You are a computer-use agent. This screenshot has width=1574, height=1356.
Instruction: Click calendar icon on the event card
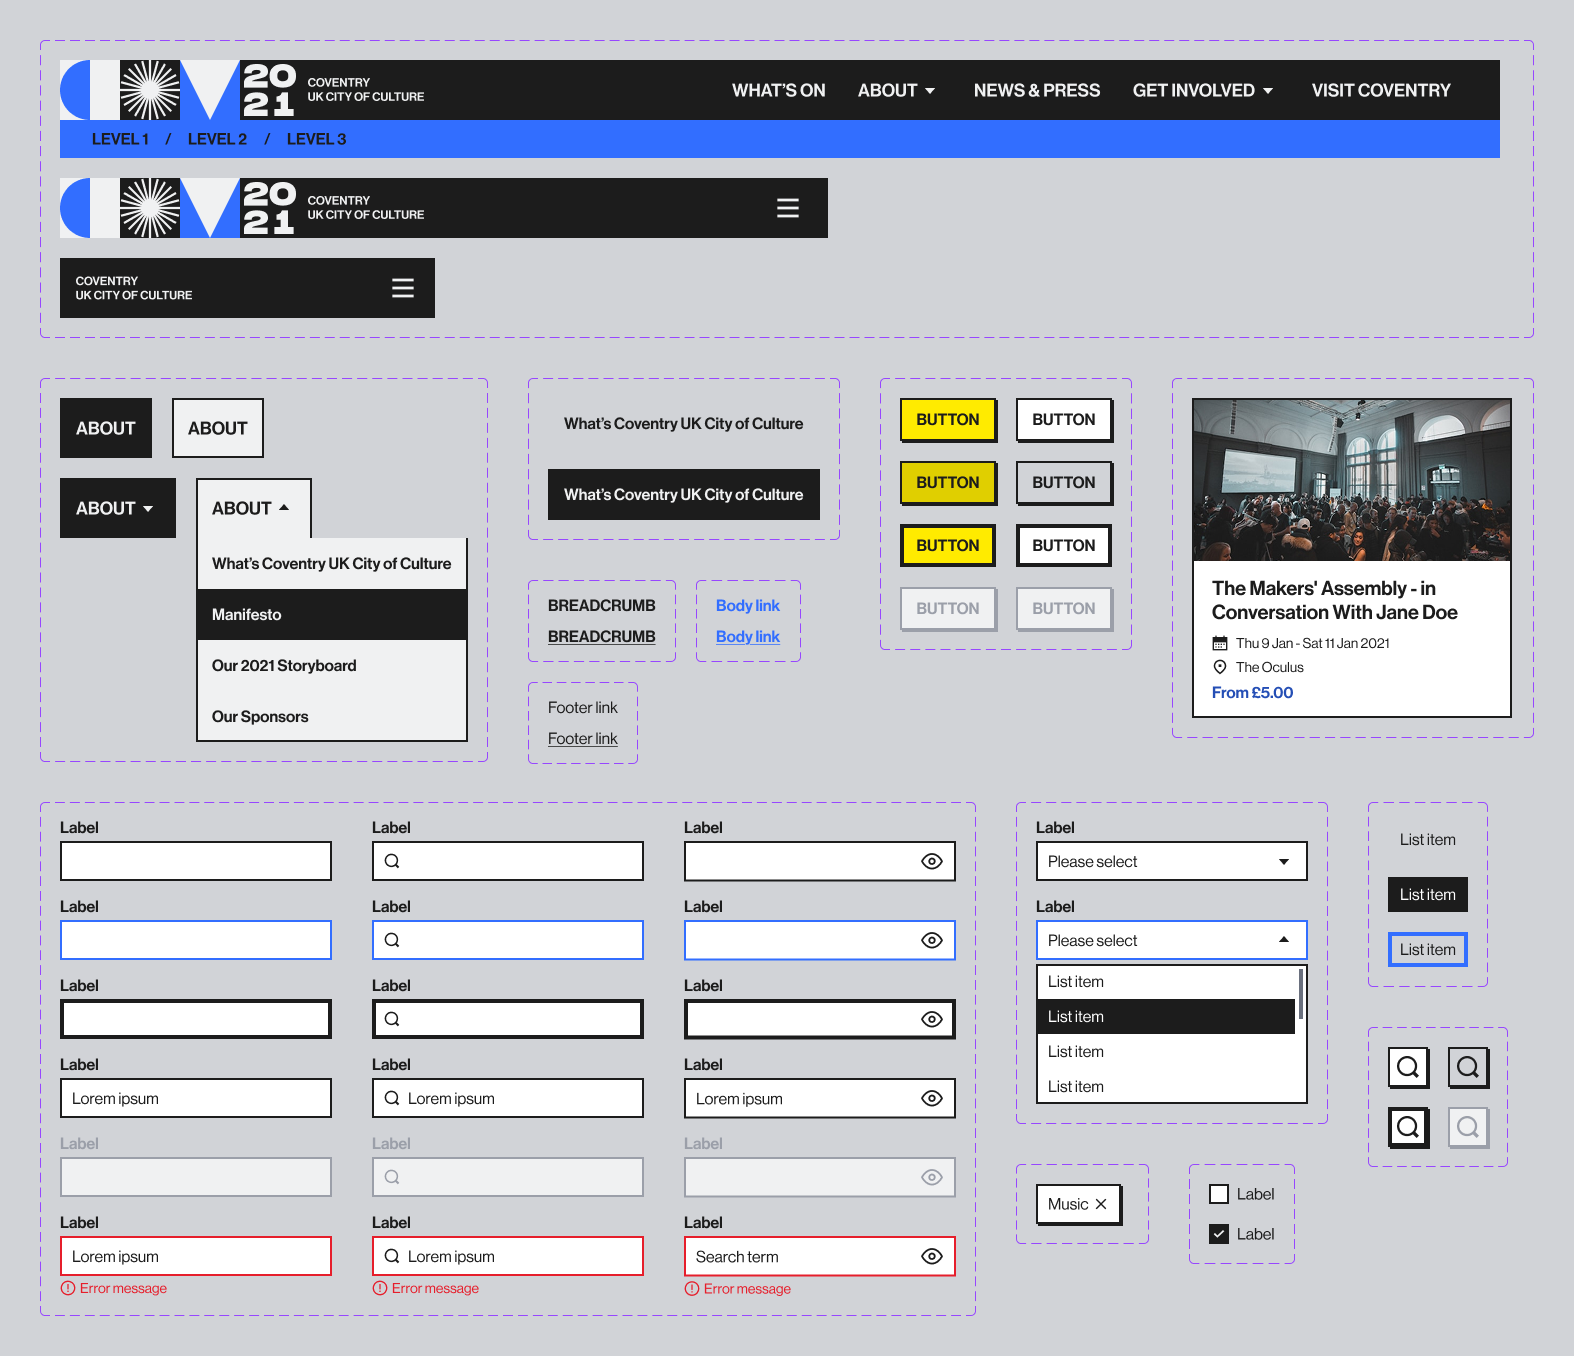point(1220,643)
